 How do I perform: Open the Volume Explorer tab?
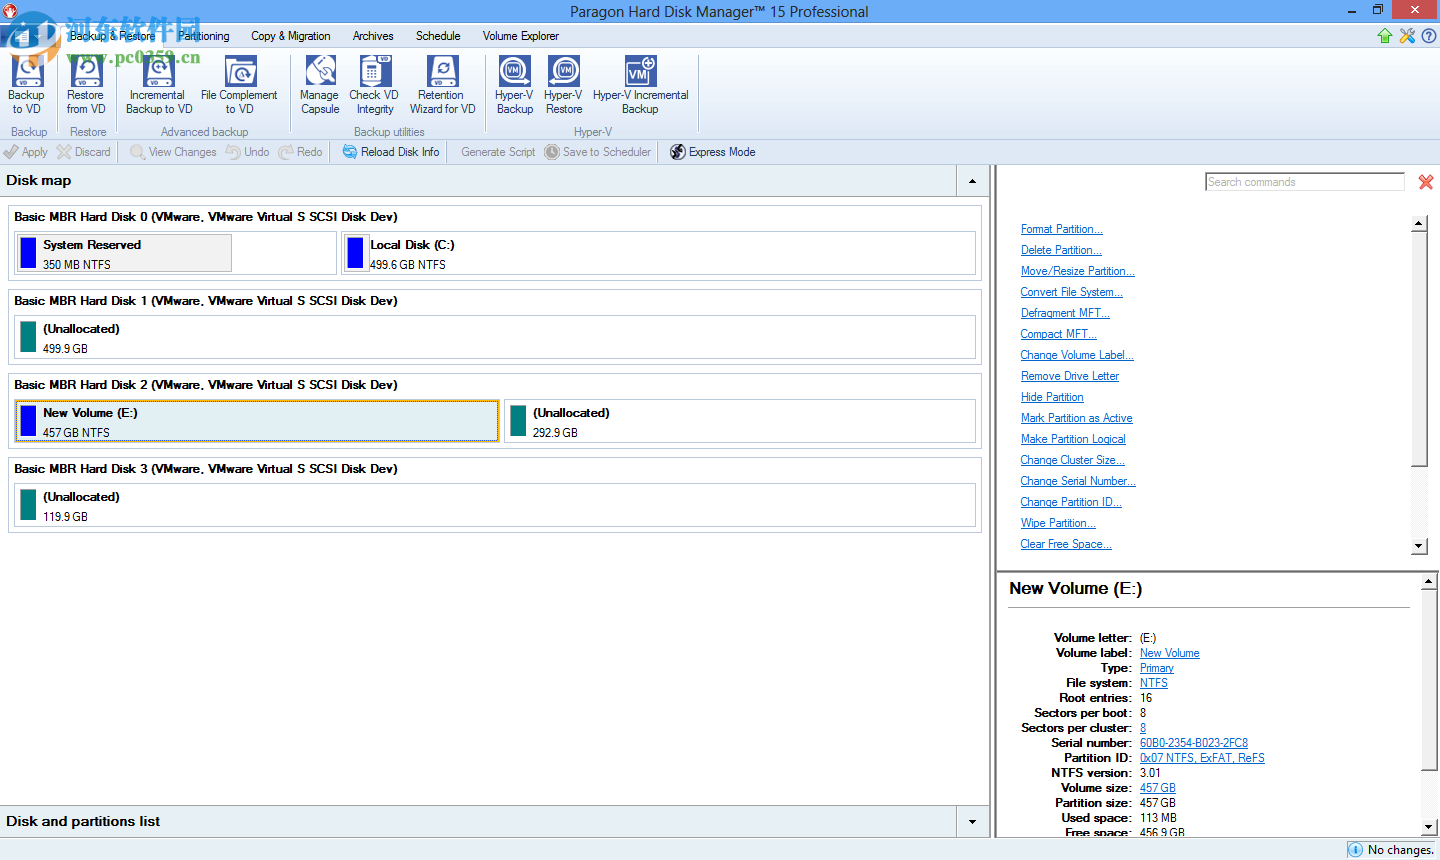[520, 36]
